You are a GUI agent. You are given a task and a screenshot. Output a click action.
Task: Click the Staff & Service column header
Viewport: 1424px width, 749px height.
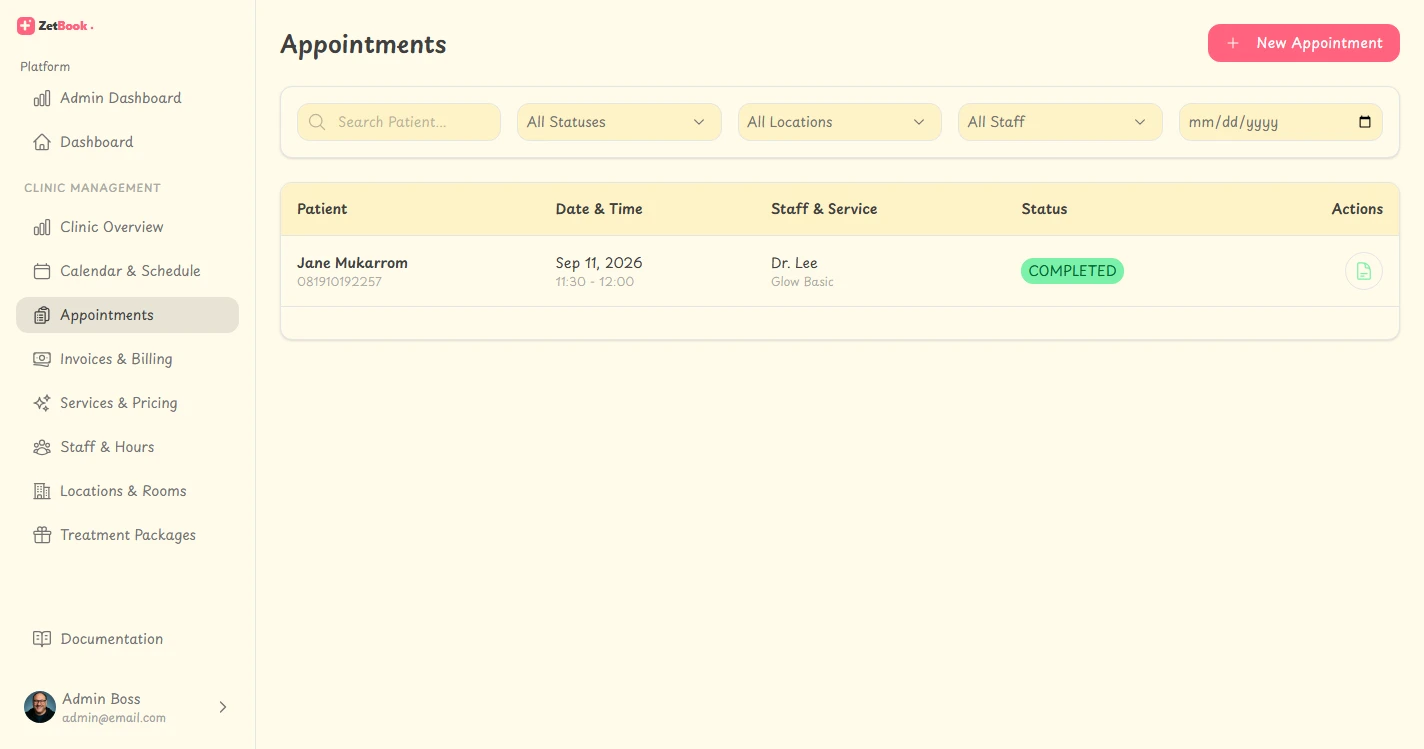824,209
